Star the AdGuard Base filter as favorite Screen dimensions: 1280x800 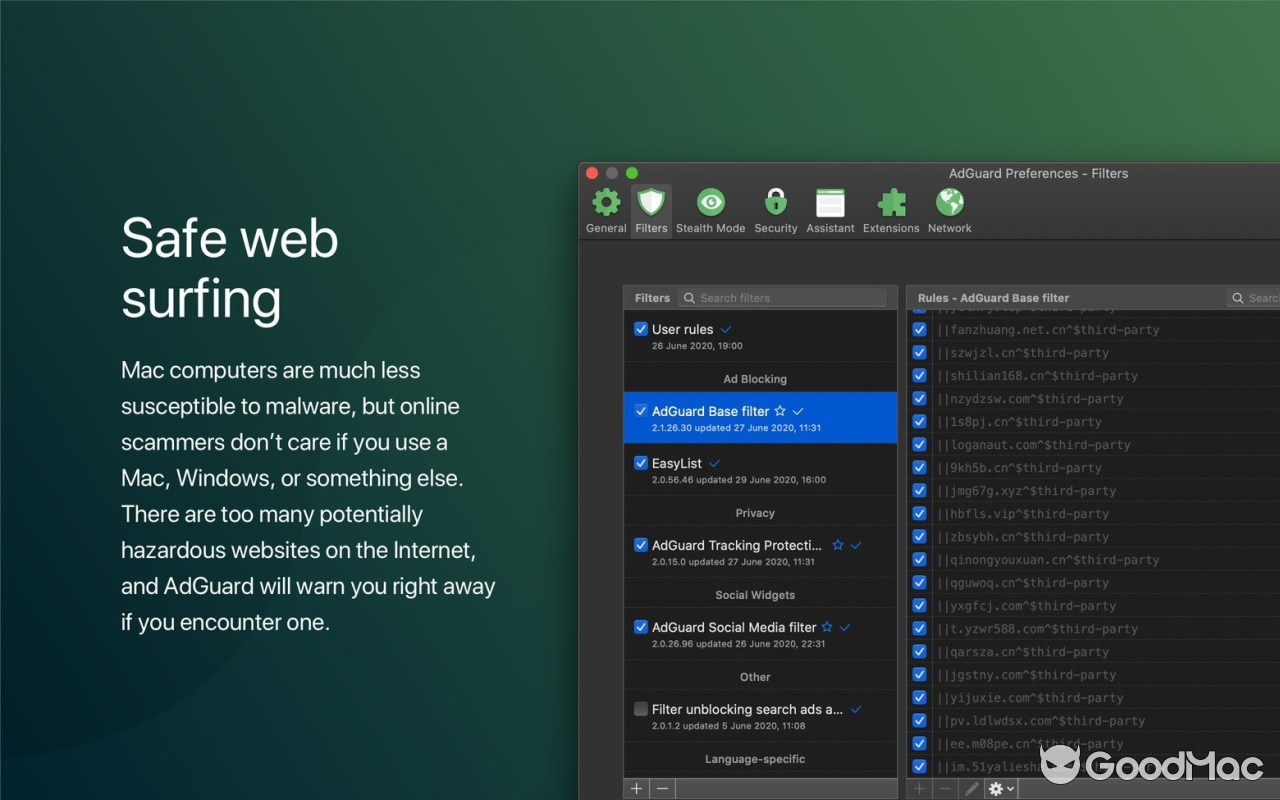(781, 410)
